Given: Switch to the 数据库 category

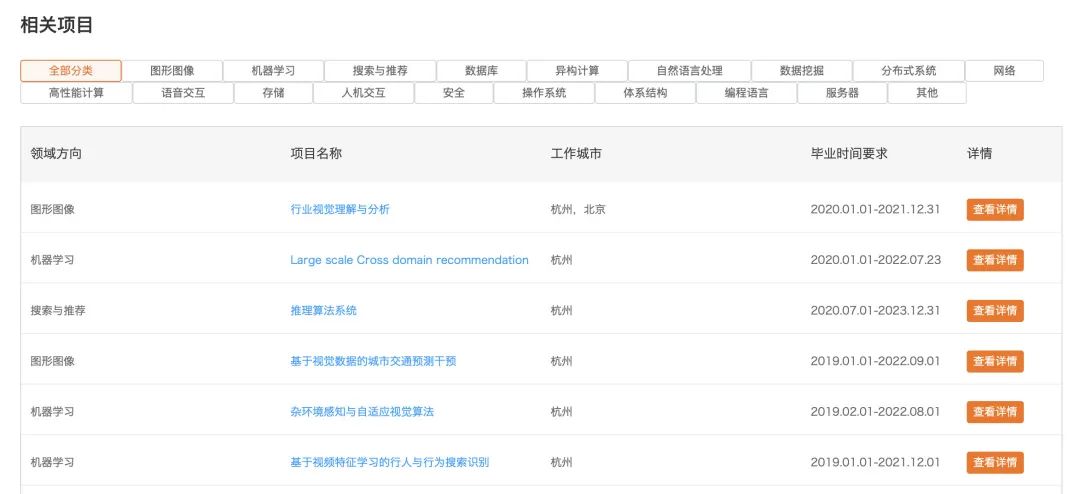Looking at the screenshot, I should point(481,71).
